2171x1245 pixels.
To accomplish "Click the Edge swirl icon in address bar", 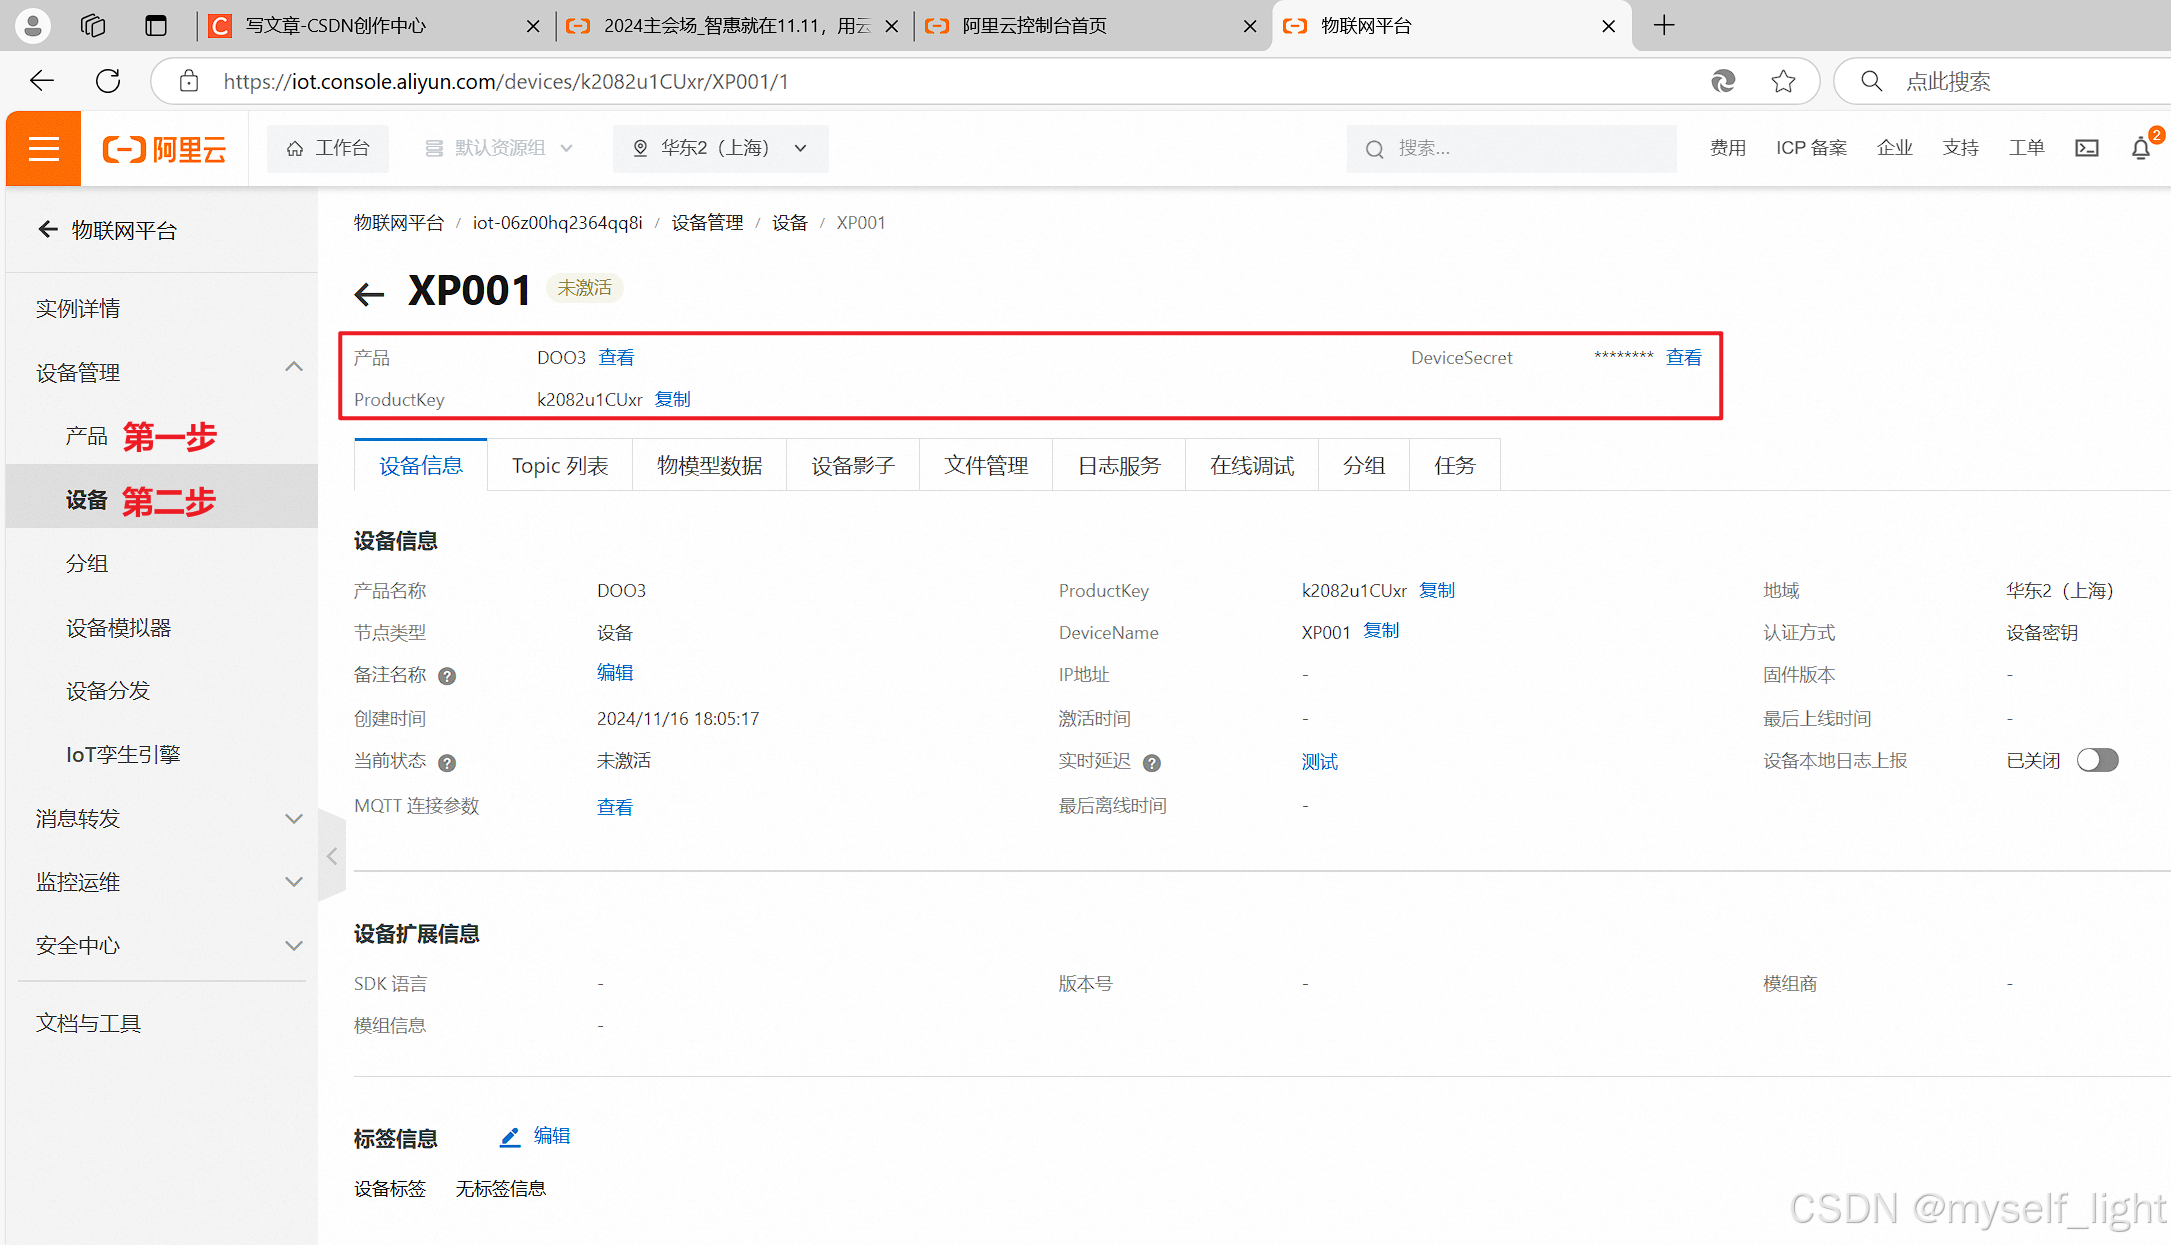I will (x=1723, y=81).
